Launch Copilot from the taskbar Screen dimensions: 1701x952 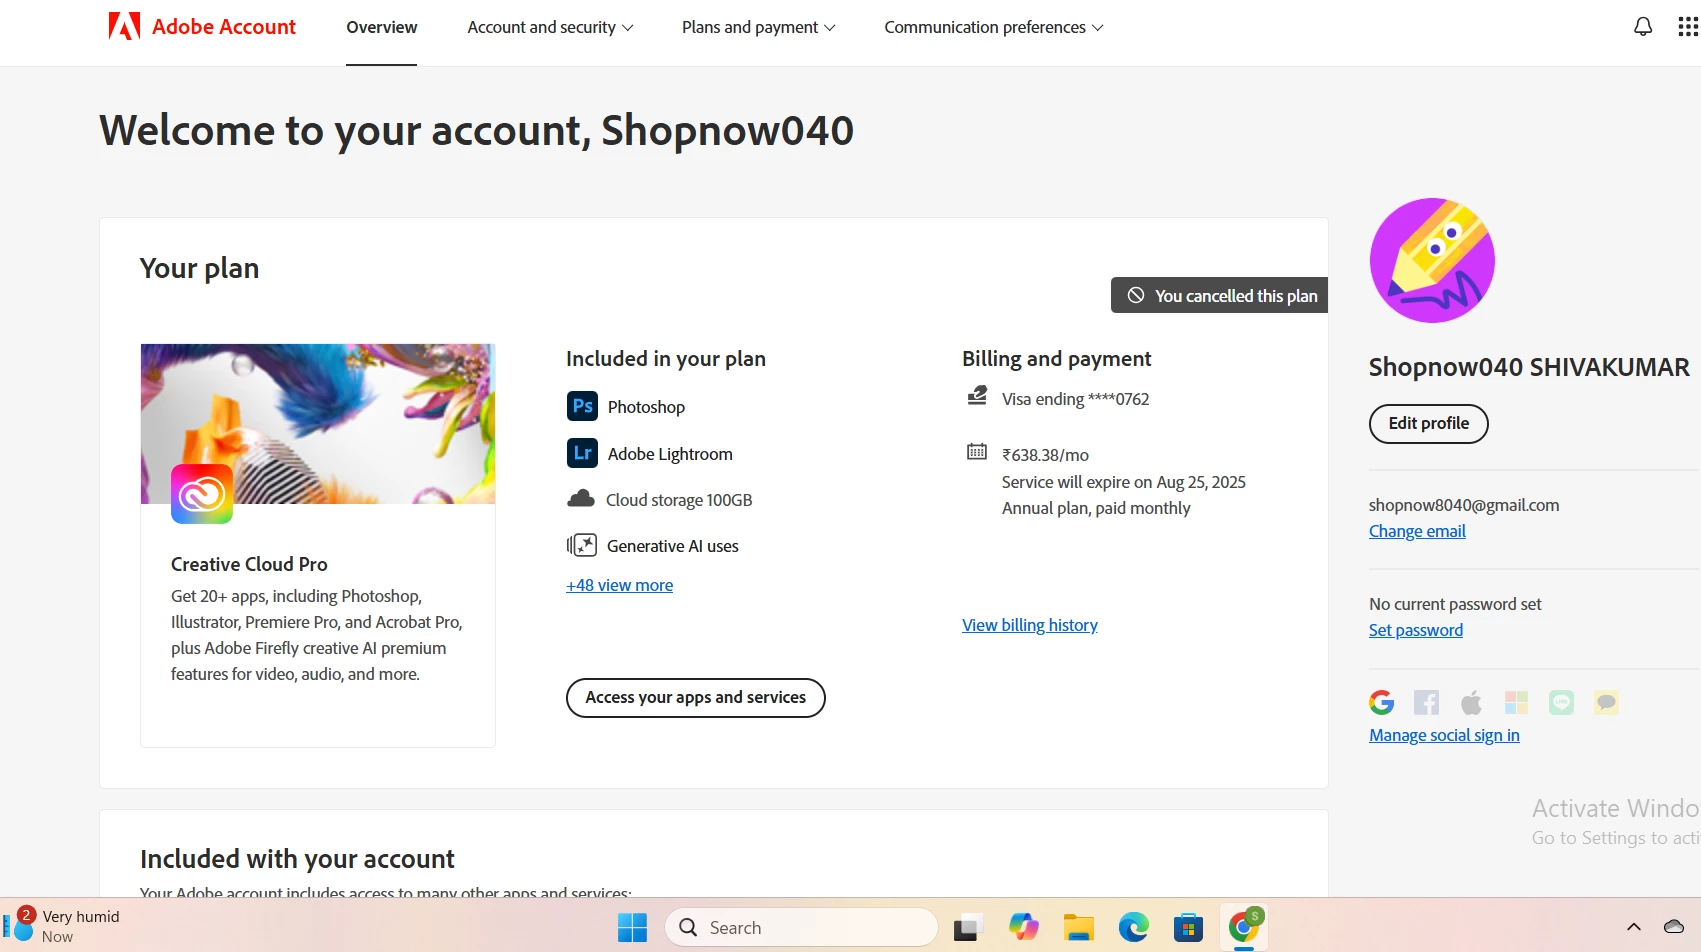(1023, 927)
